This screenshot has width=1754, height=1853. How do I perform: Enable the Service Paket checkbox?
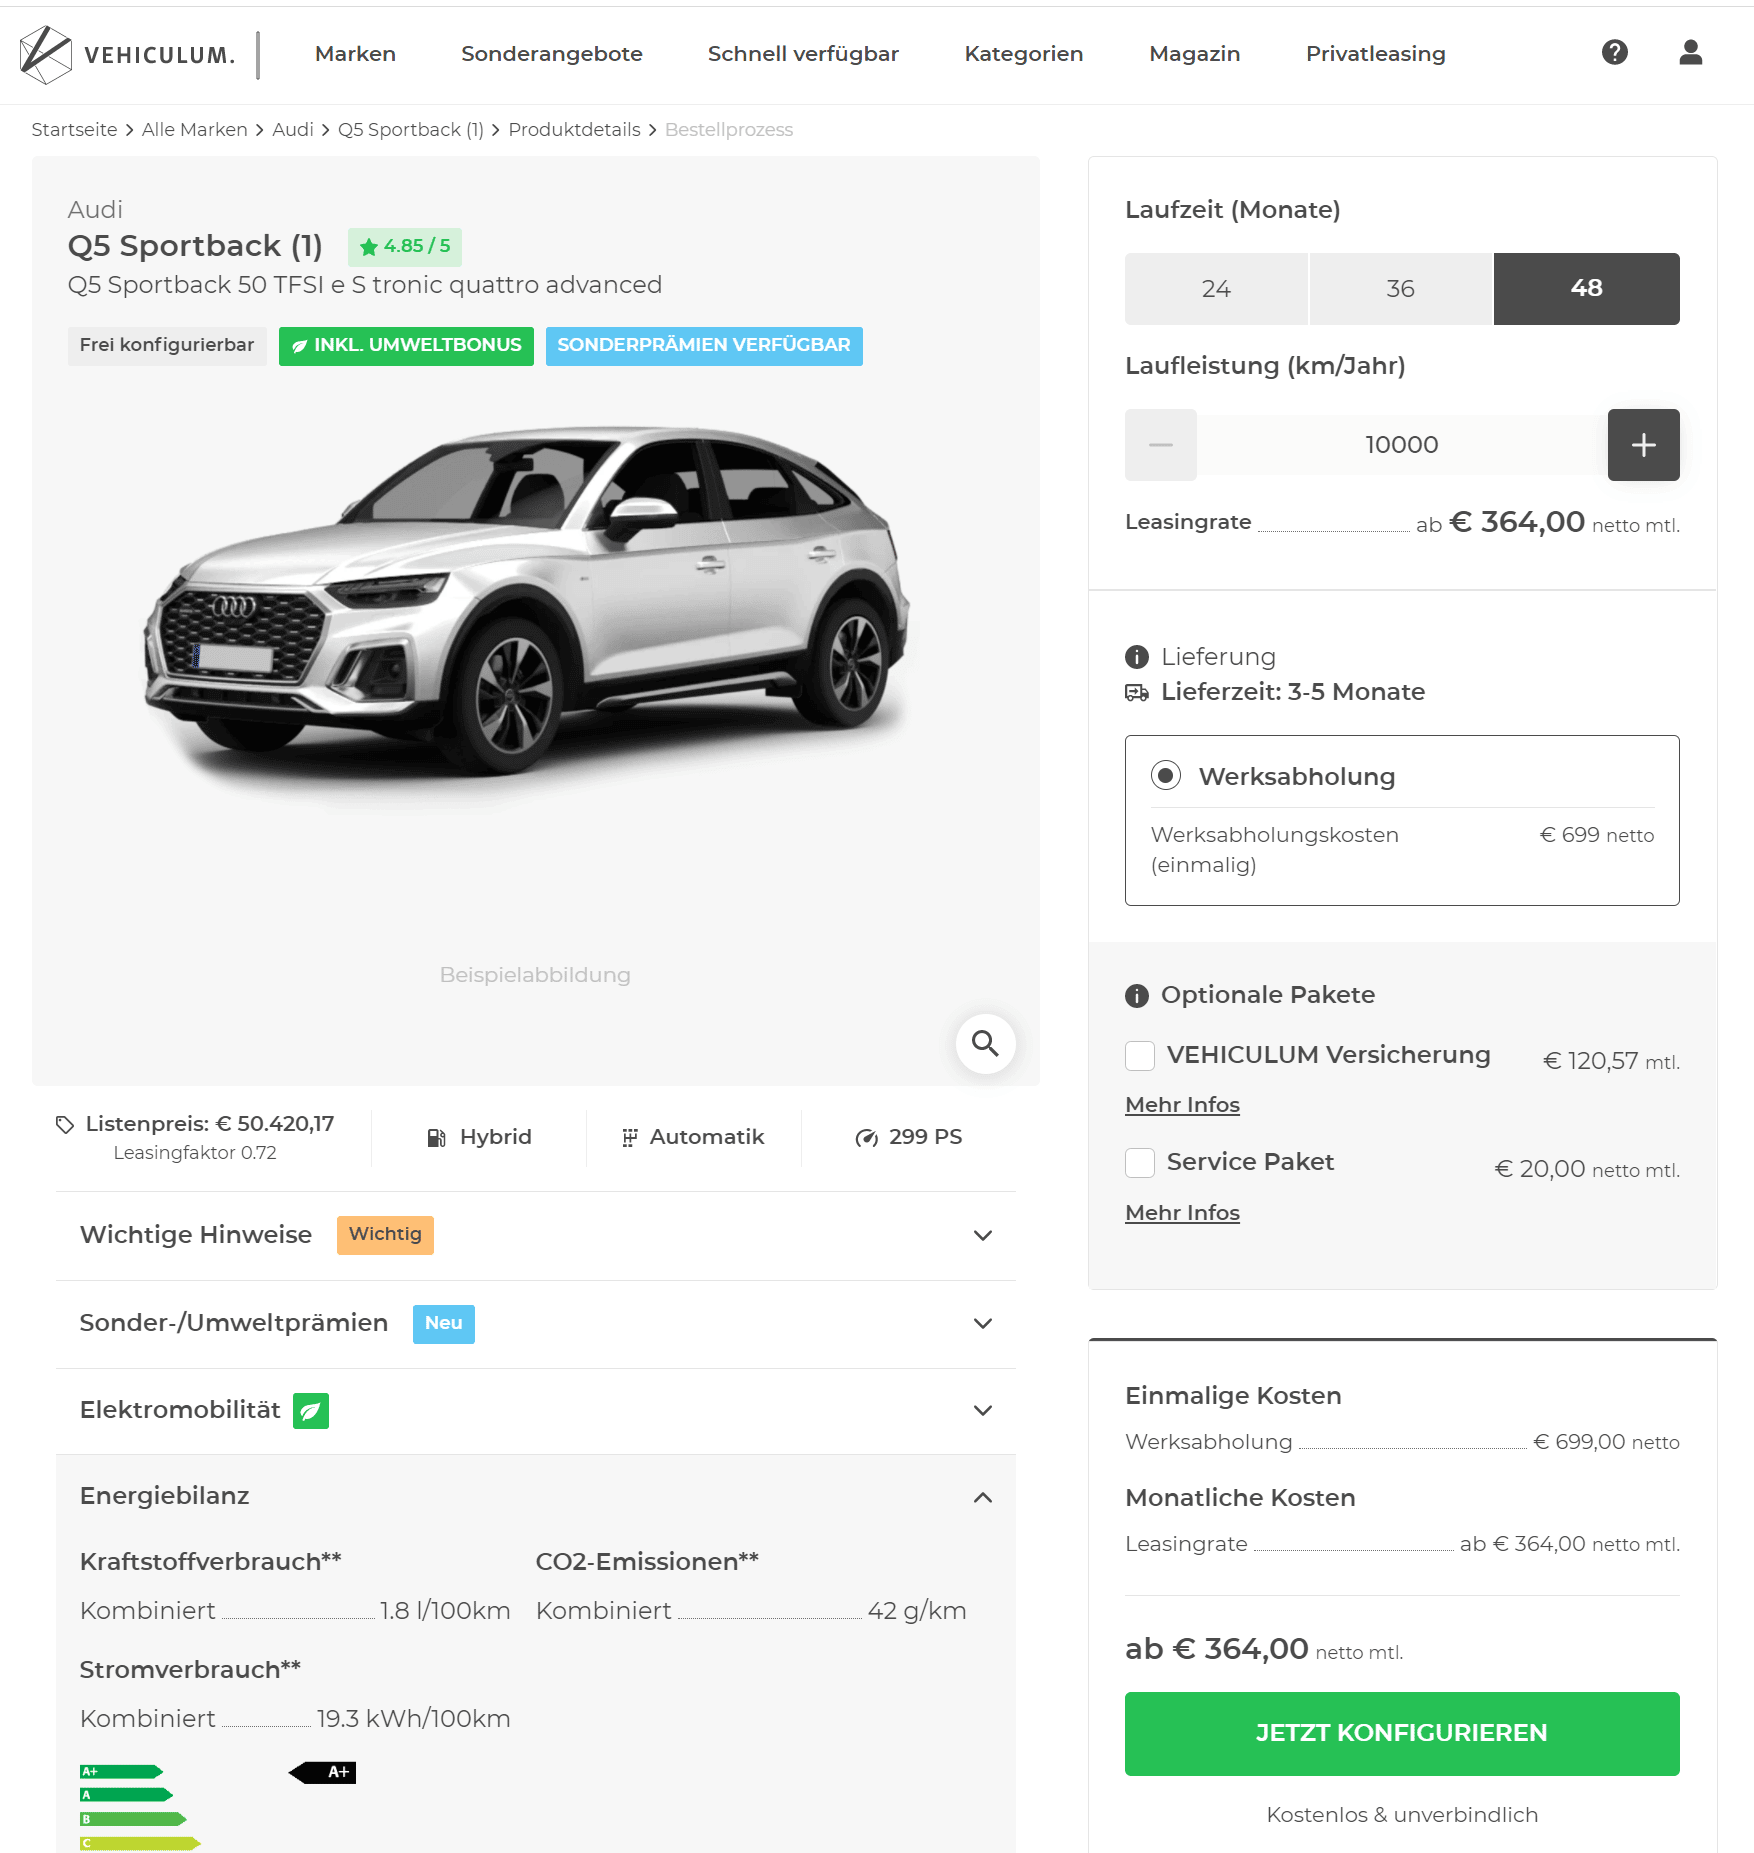pyautogui.click(x=1139, y=1163)
